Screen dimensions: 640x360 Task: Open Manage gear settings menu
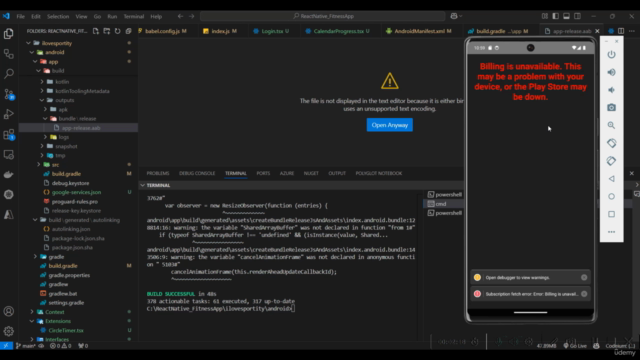click(9, 331)
